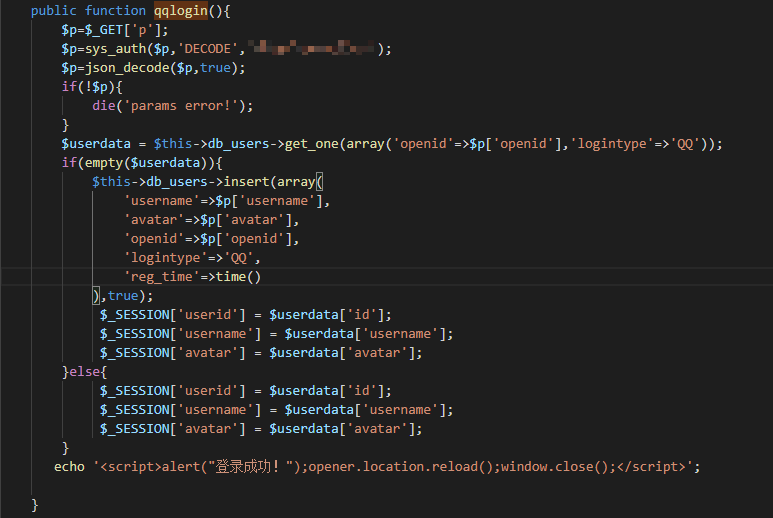Click first $_SESSION['avatar'] assignment before else
This screenshot has height=518, width=773.
261,353
